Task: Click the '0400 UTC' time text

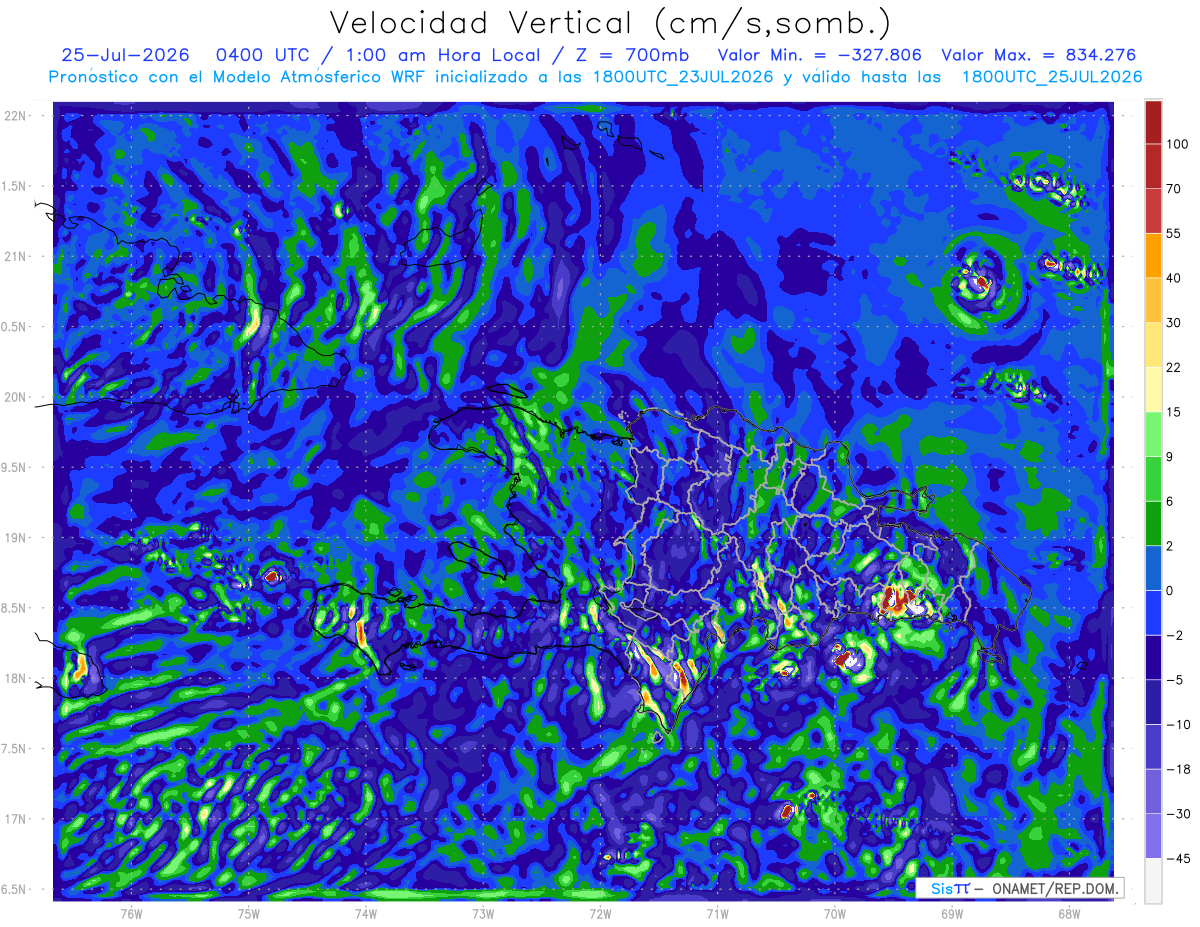Action: 266,55
